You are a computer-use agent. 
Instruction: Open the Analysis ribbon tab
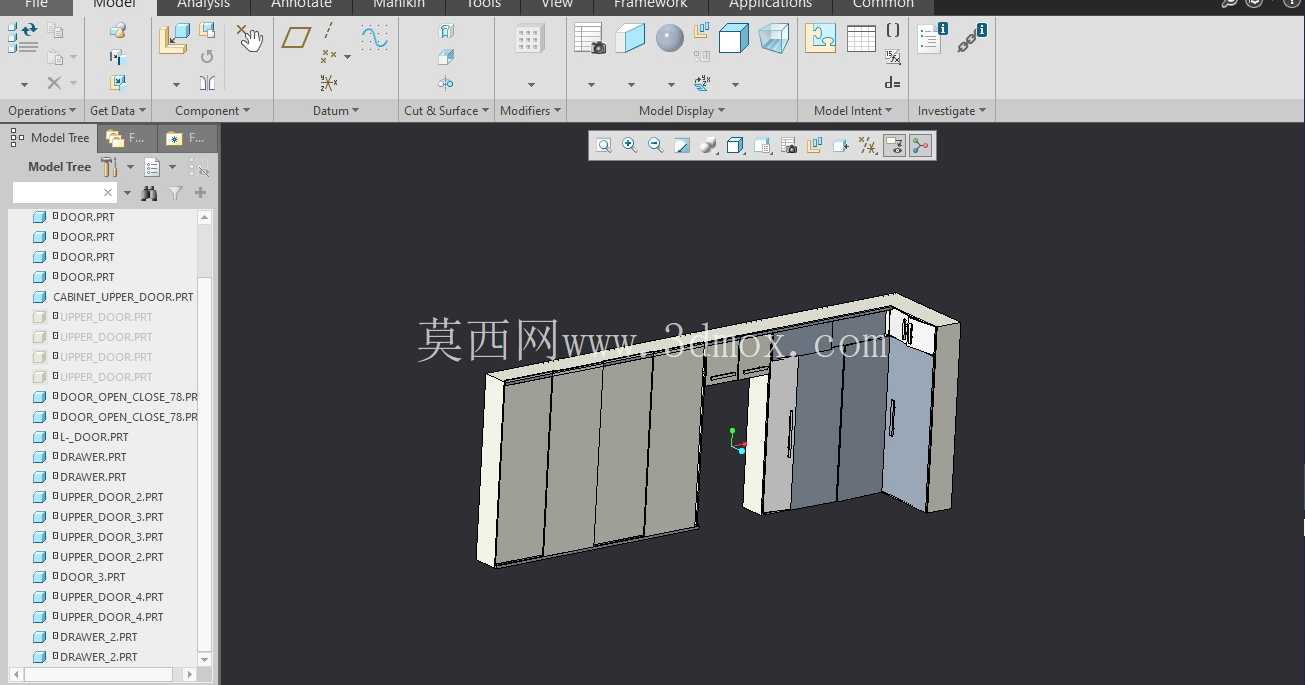tap(203, 6)
